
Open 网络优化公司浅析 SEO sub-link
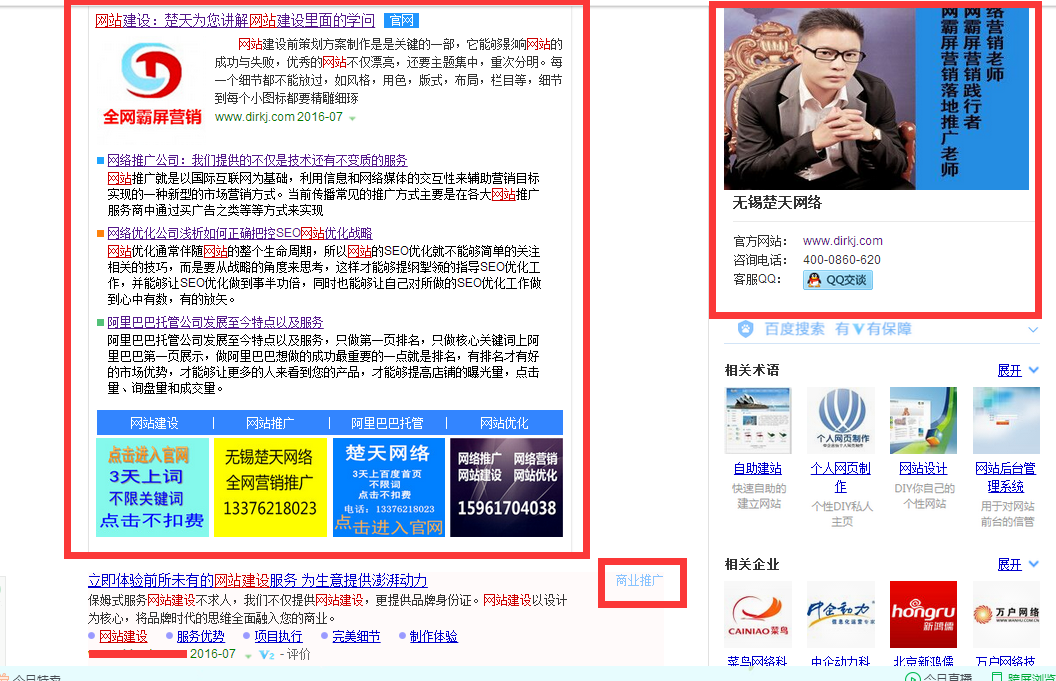pyautogui.click(x=240, y=233)
